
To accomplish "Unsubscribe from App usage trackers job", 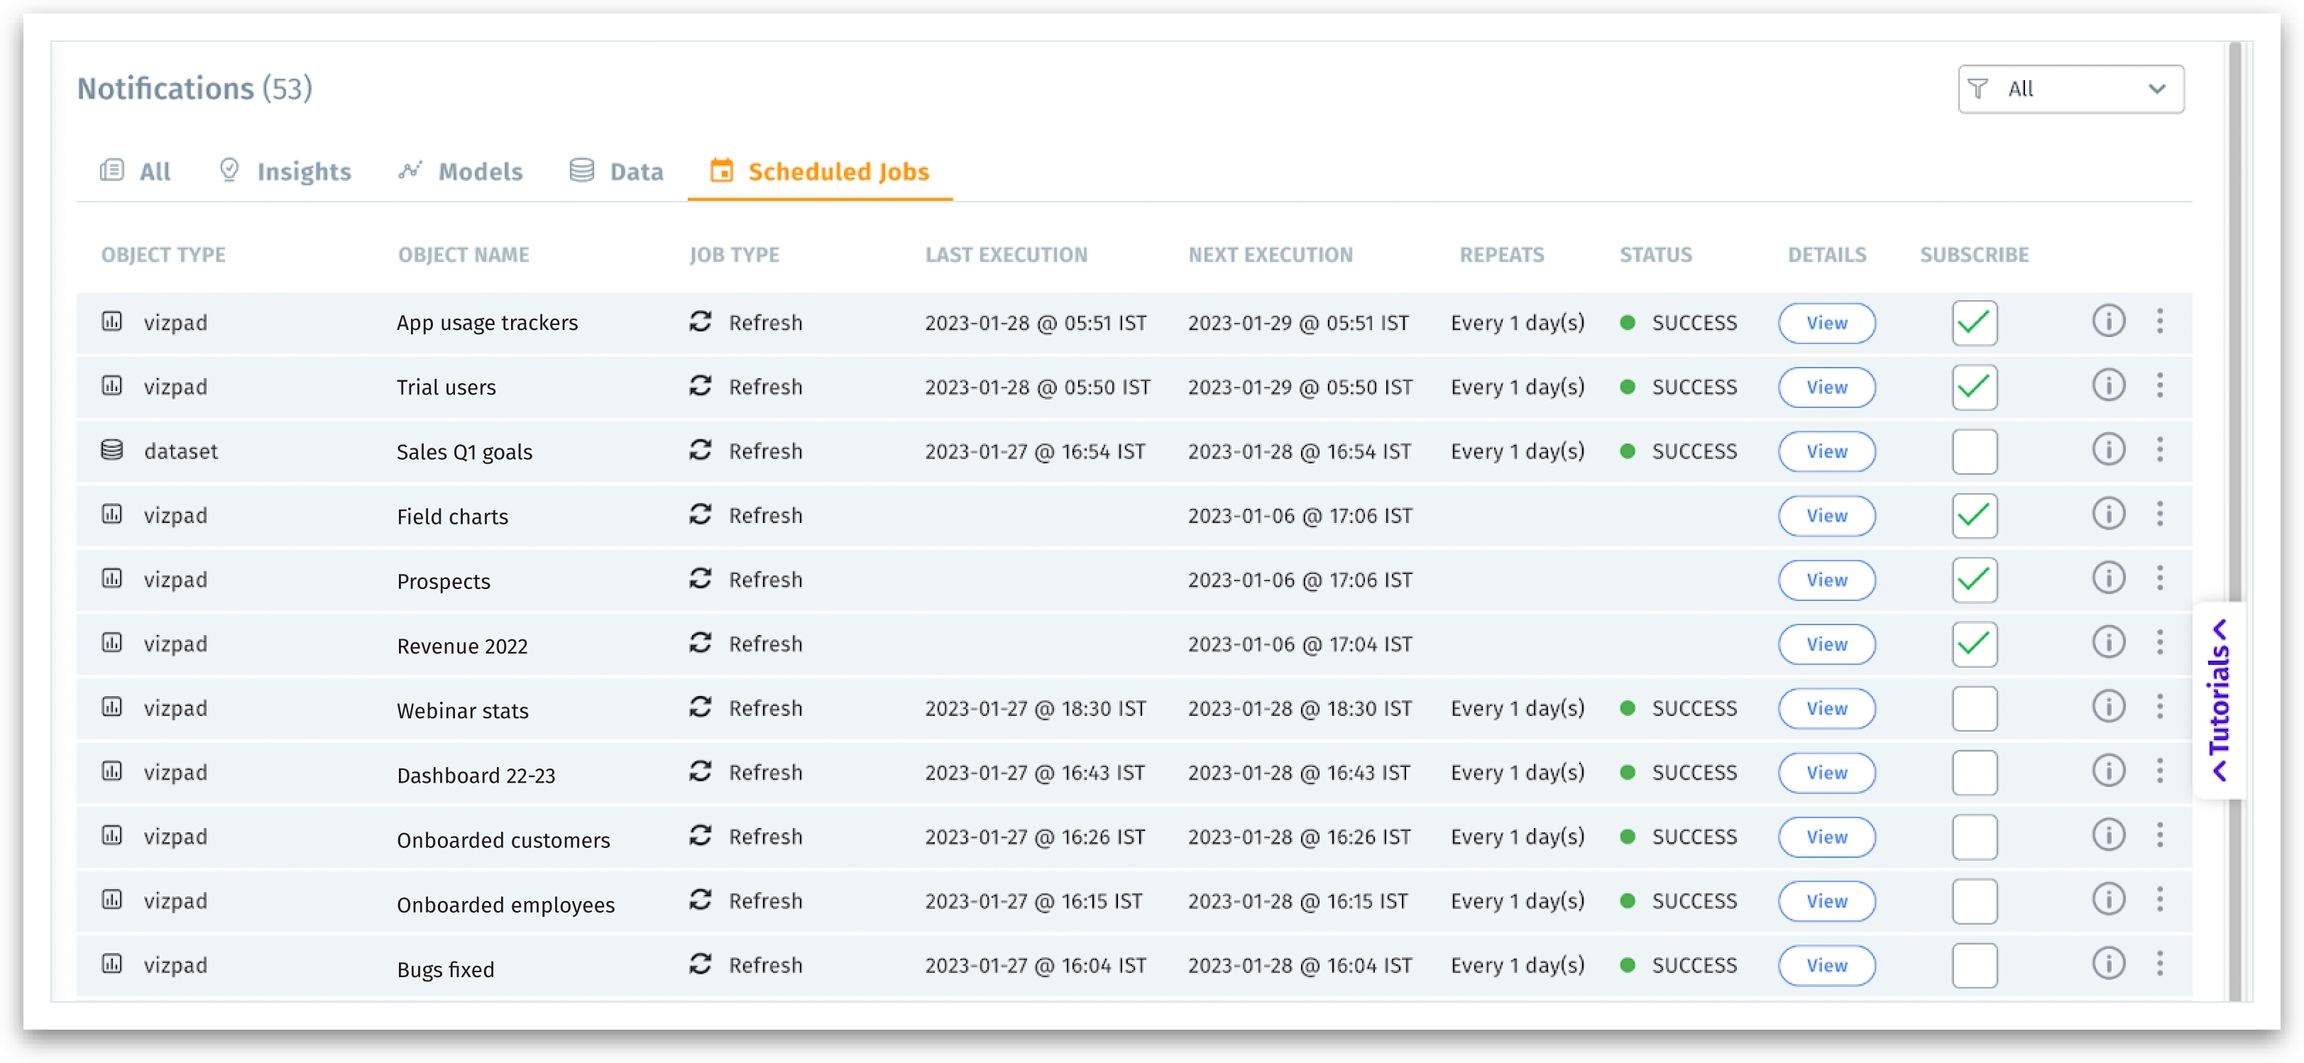I will tap(1974, 323).
